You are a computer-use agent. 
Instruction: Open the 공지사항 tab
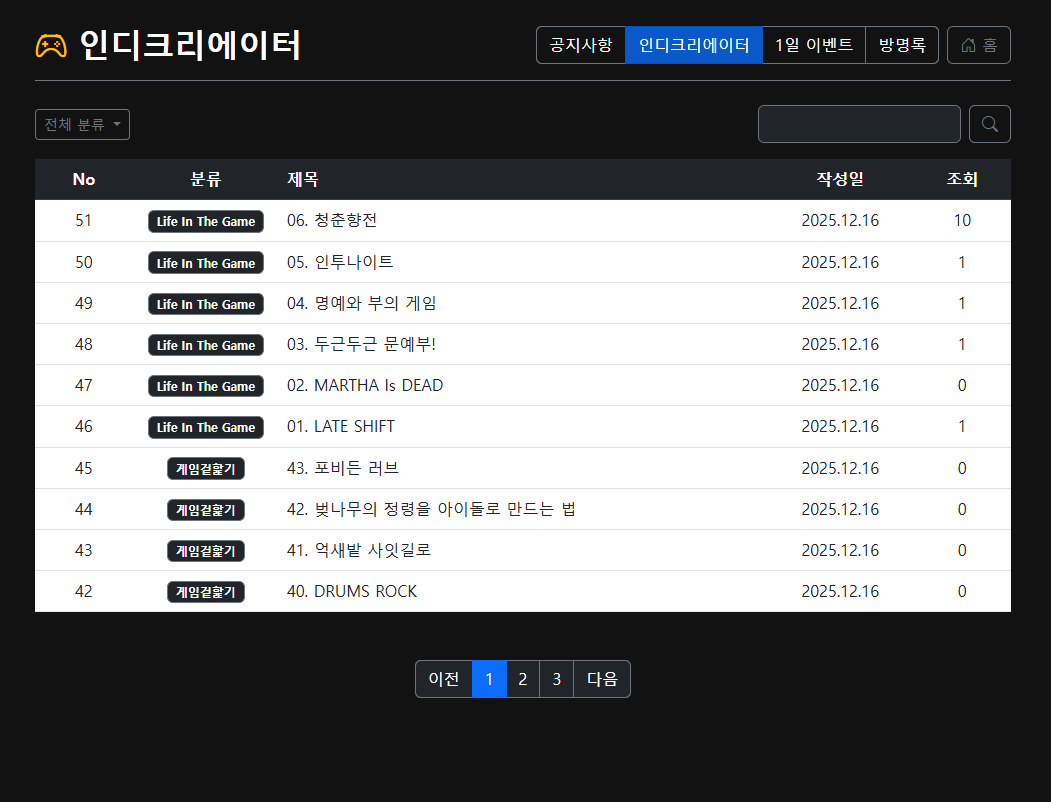point(581,45)
